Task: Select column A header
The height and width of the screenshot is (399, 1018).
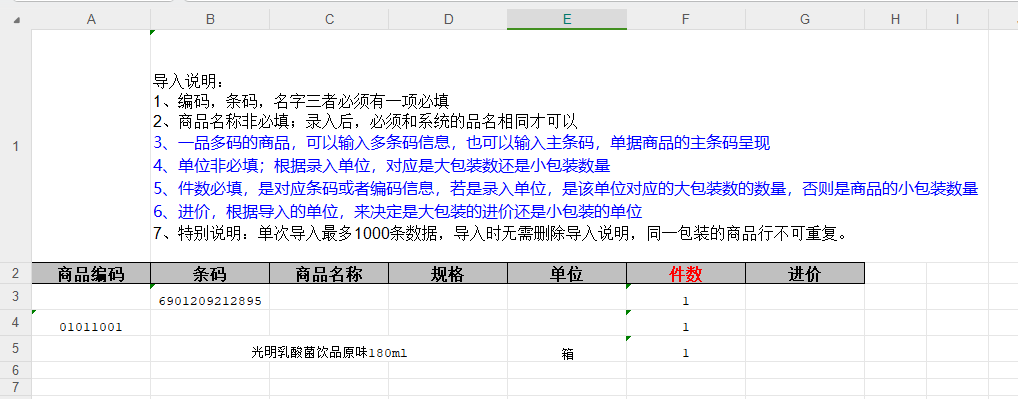Action: tap(91, 19)
